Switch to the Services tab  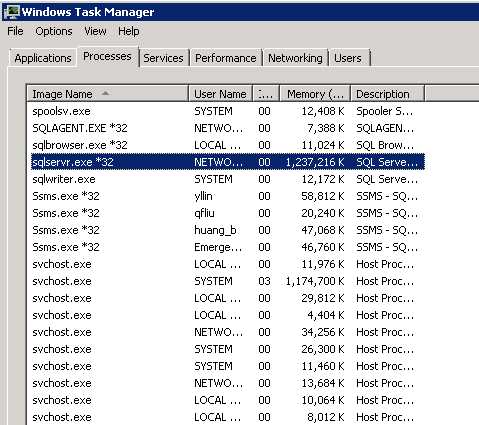[163, 58]
